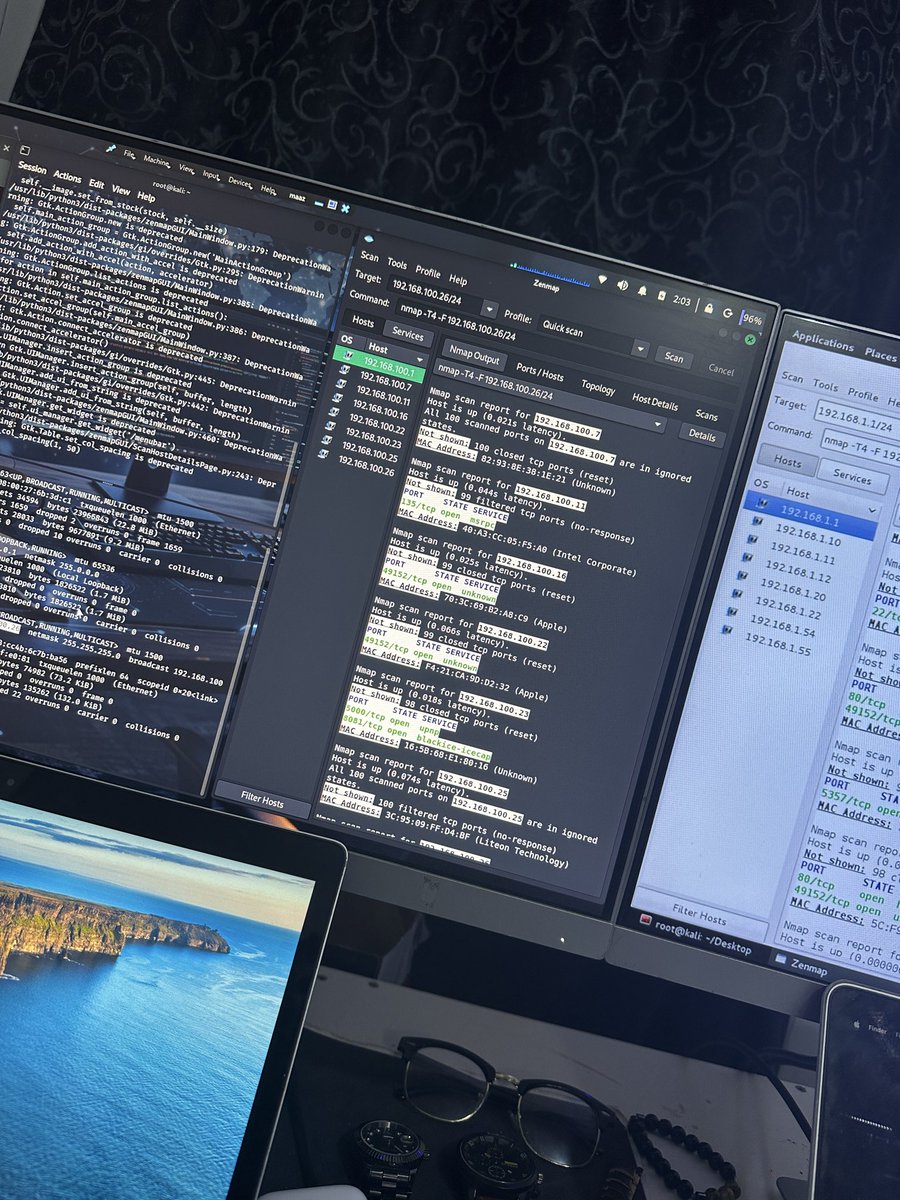
Task: Open Places menu on right monitor
Action: [881, 356]
